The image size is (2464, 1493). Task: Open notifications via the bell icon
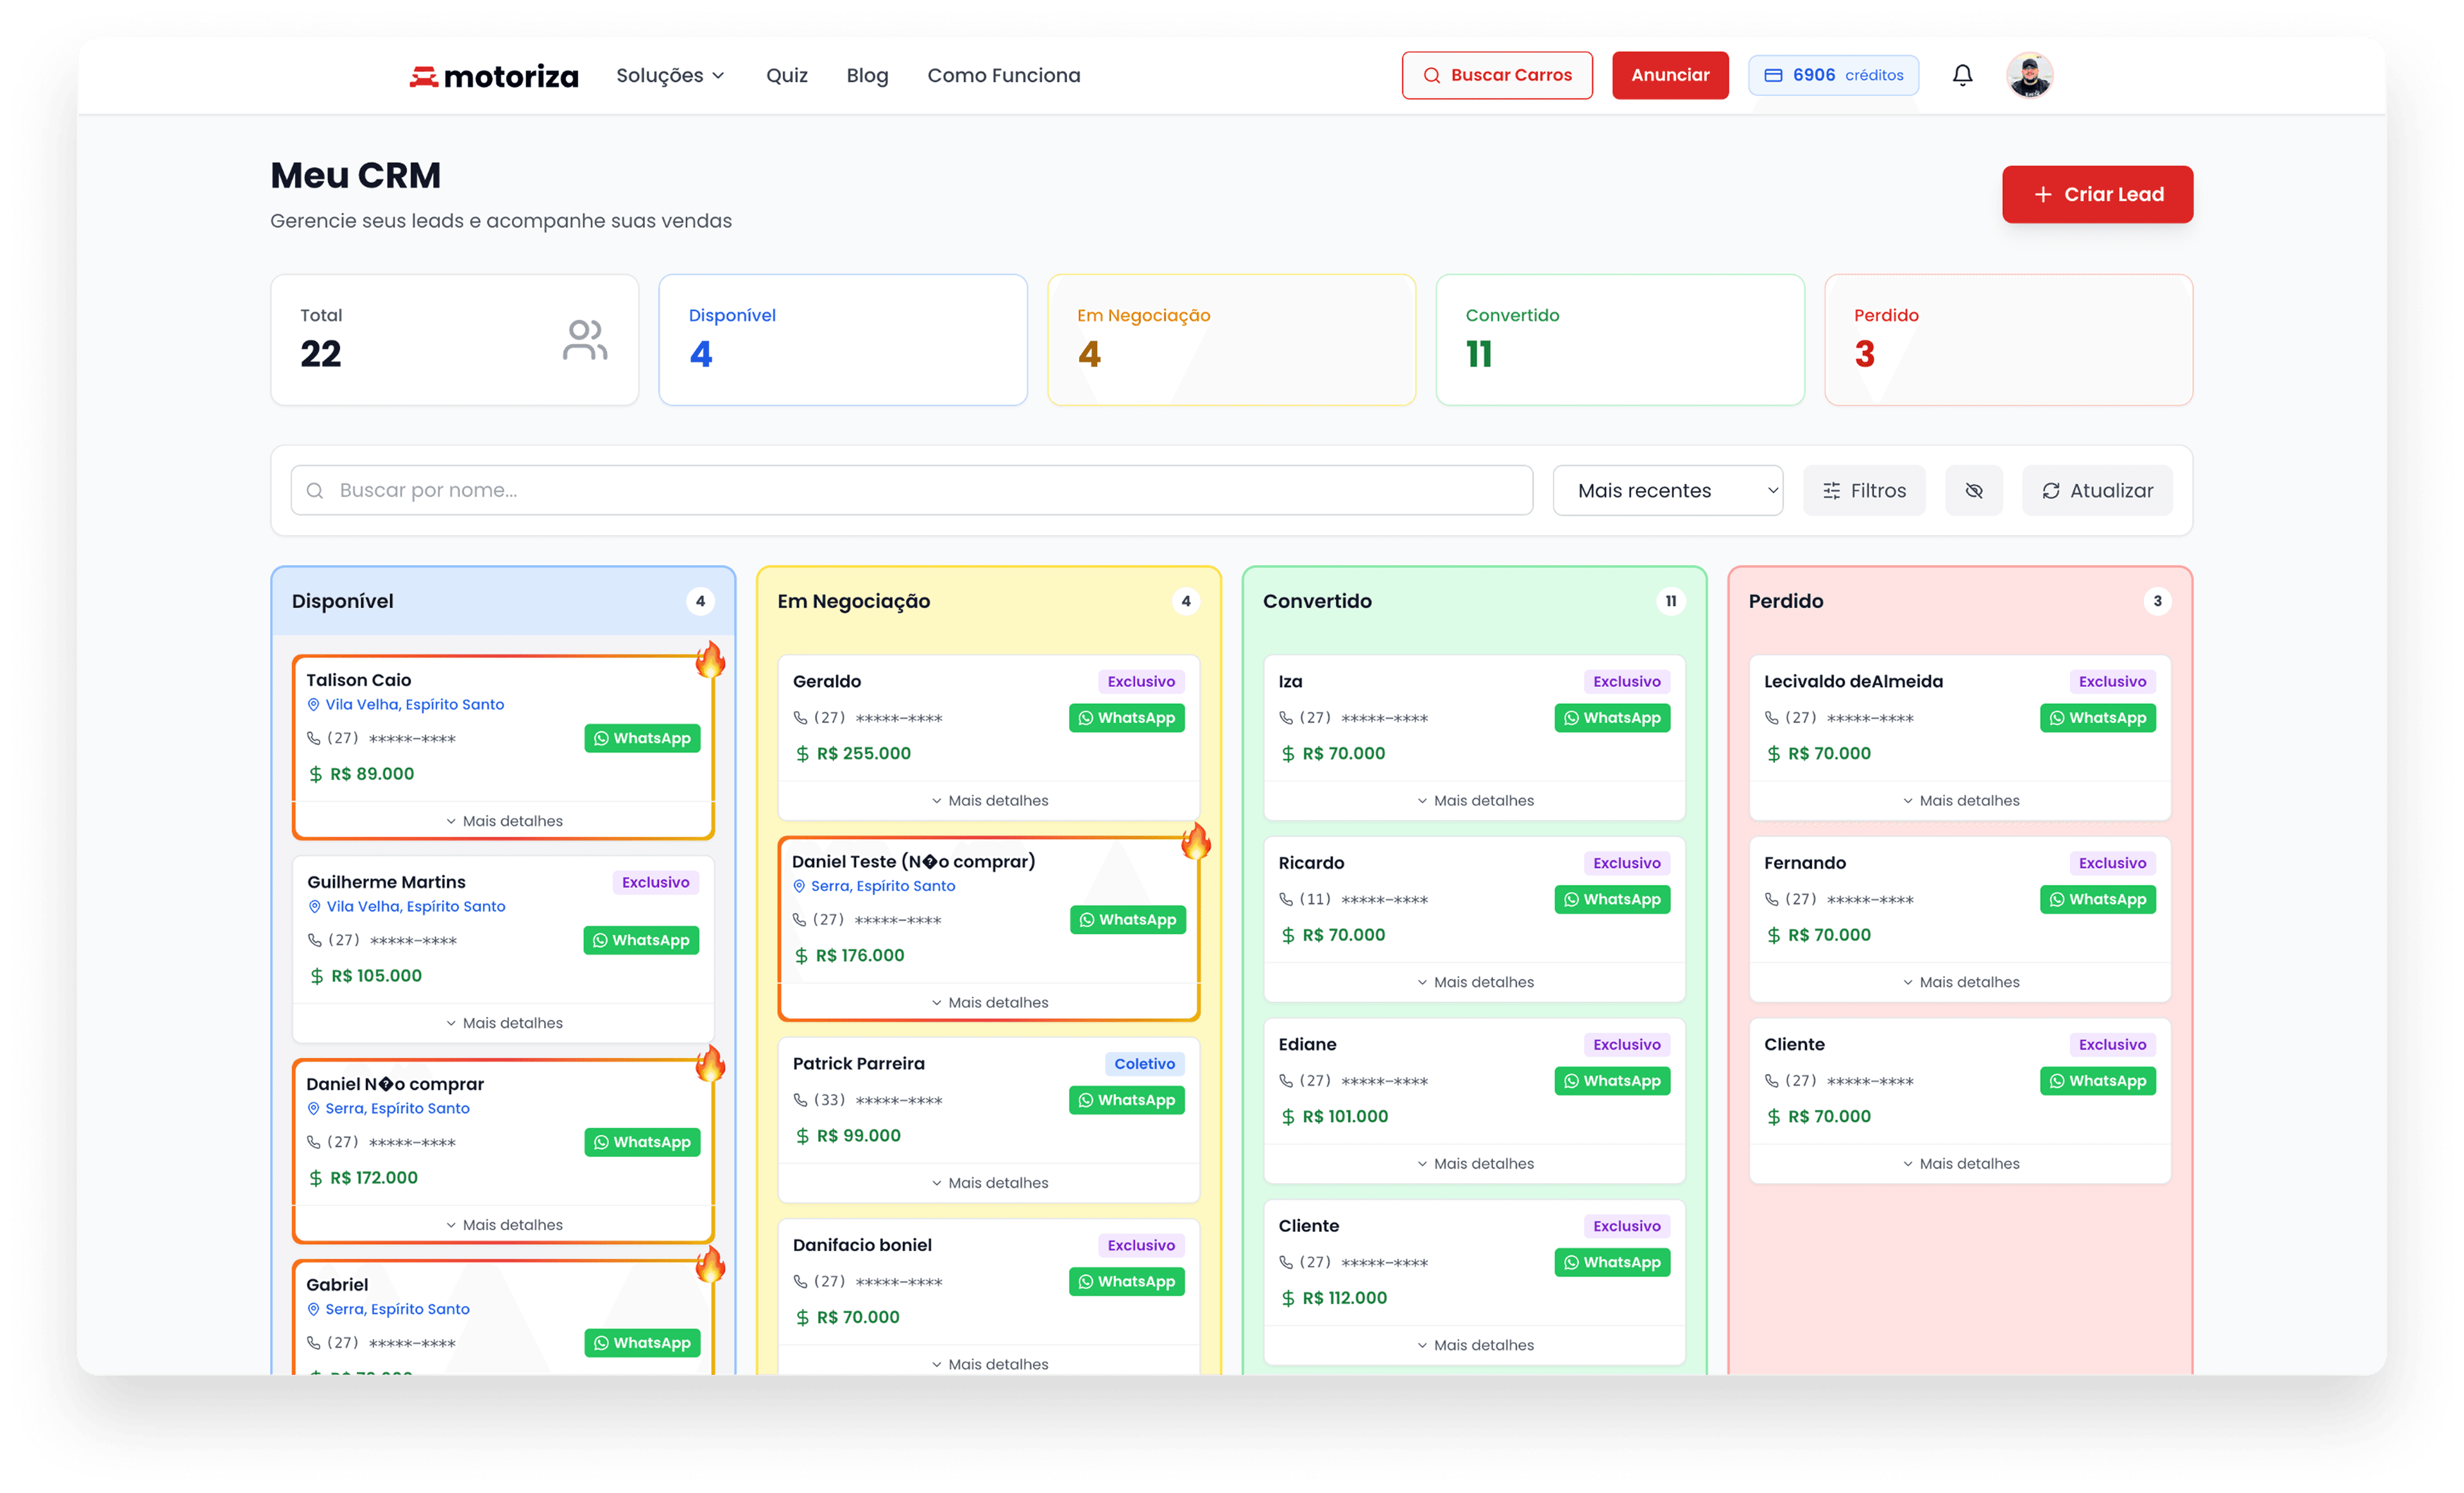(x=1962, y=75)
